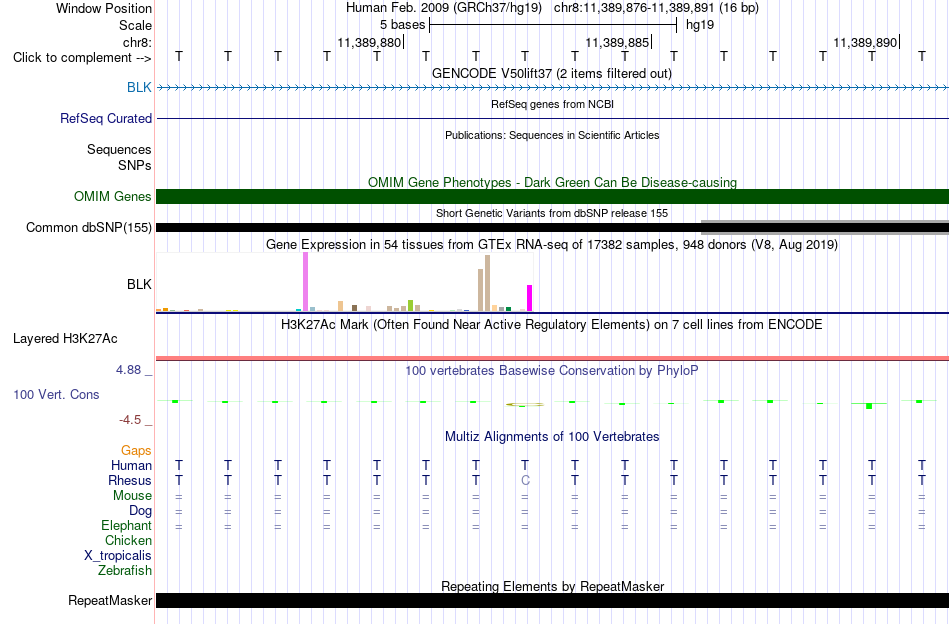Click the black BLK GTEx expression label
The width and height of the screenshot is (950, 624).
click(139, 284)
